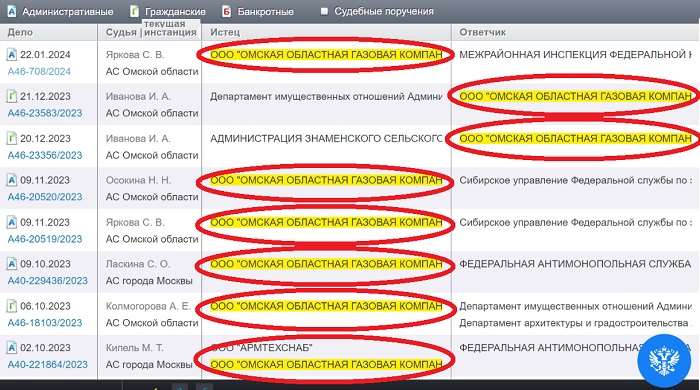Click highlighted respondent in the А46-23356/2023 row

[x=575, y=138]
